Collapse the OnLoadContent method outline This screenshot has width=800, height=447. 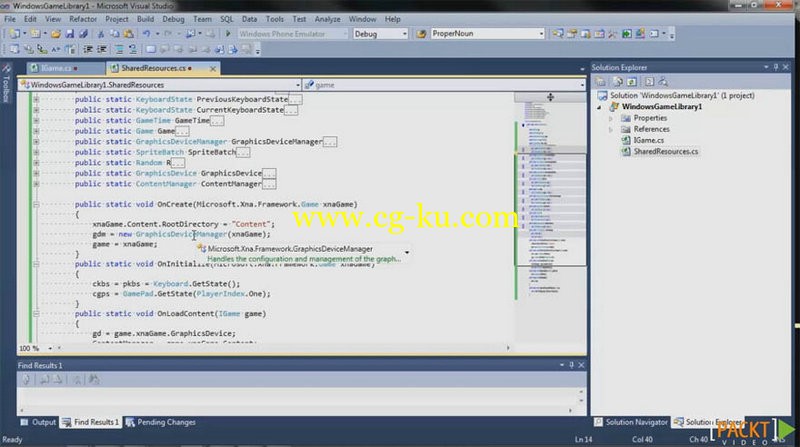click(x=36, y=314)
